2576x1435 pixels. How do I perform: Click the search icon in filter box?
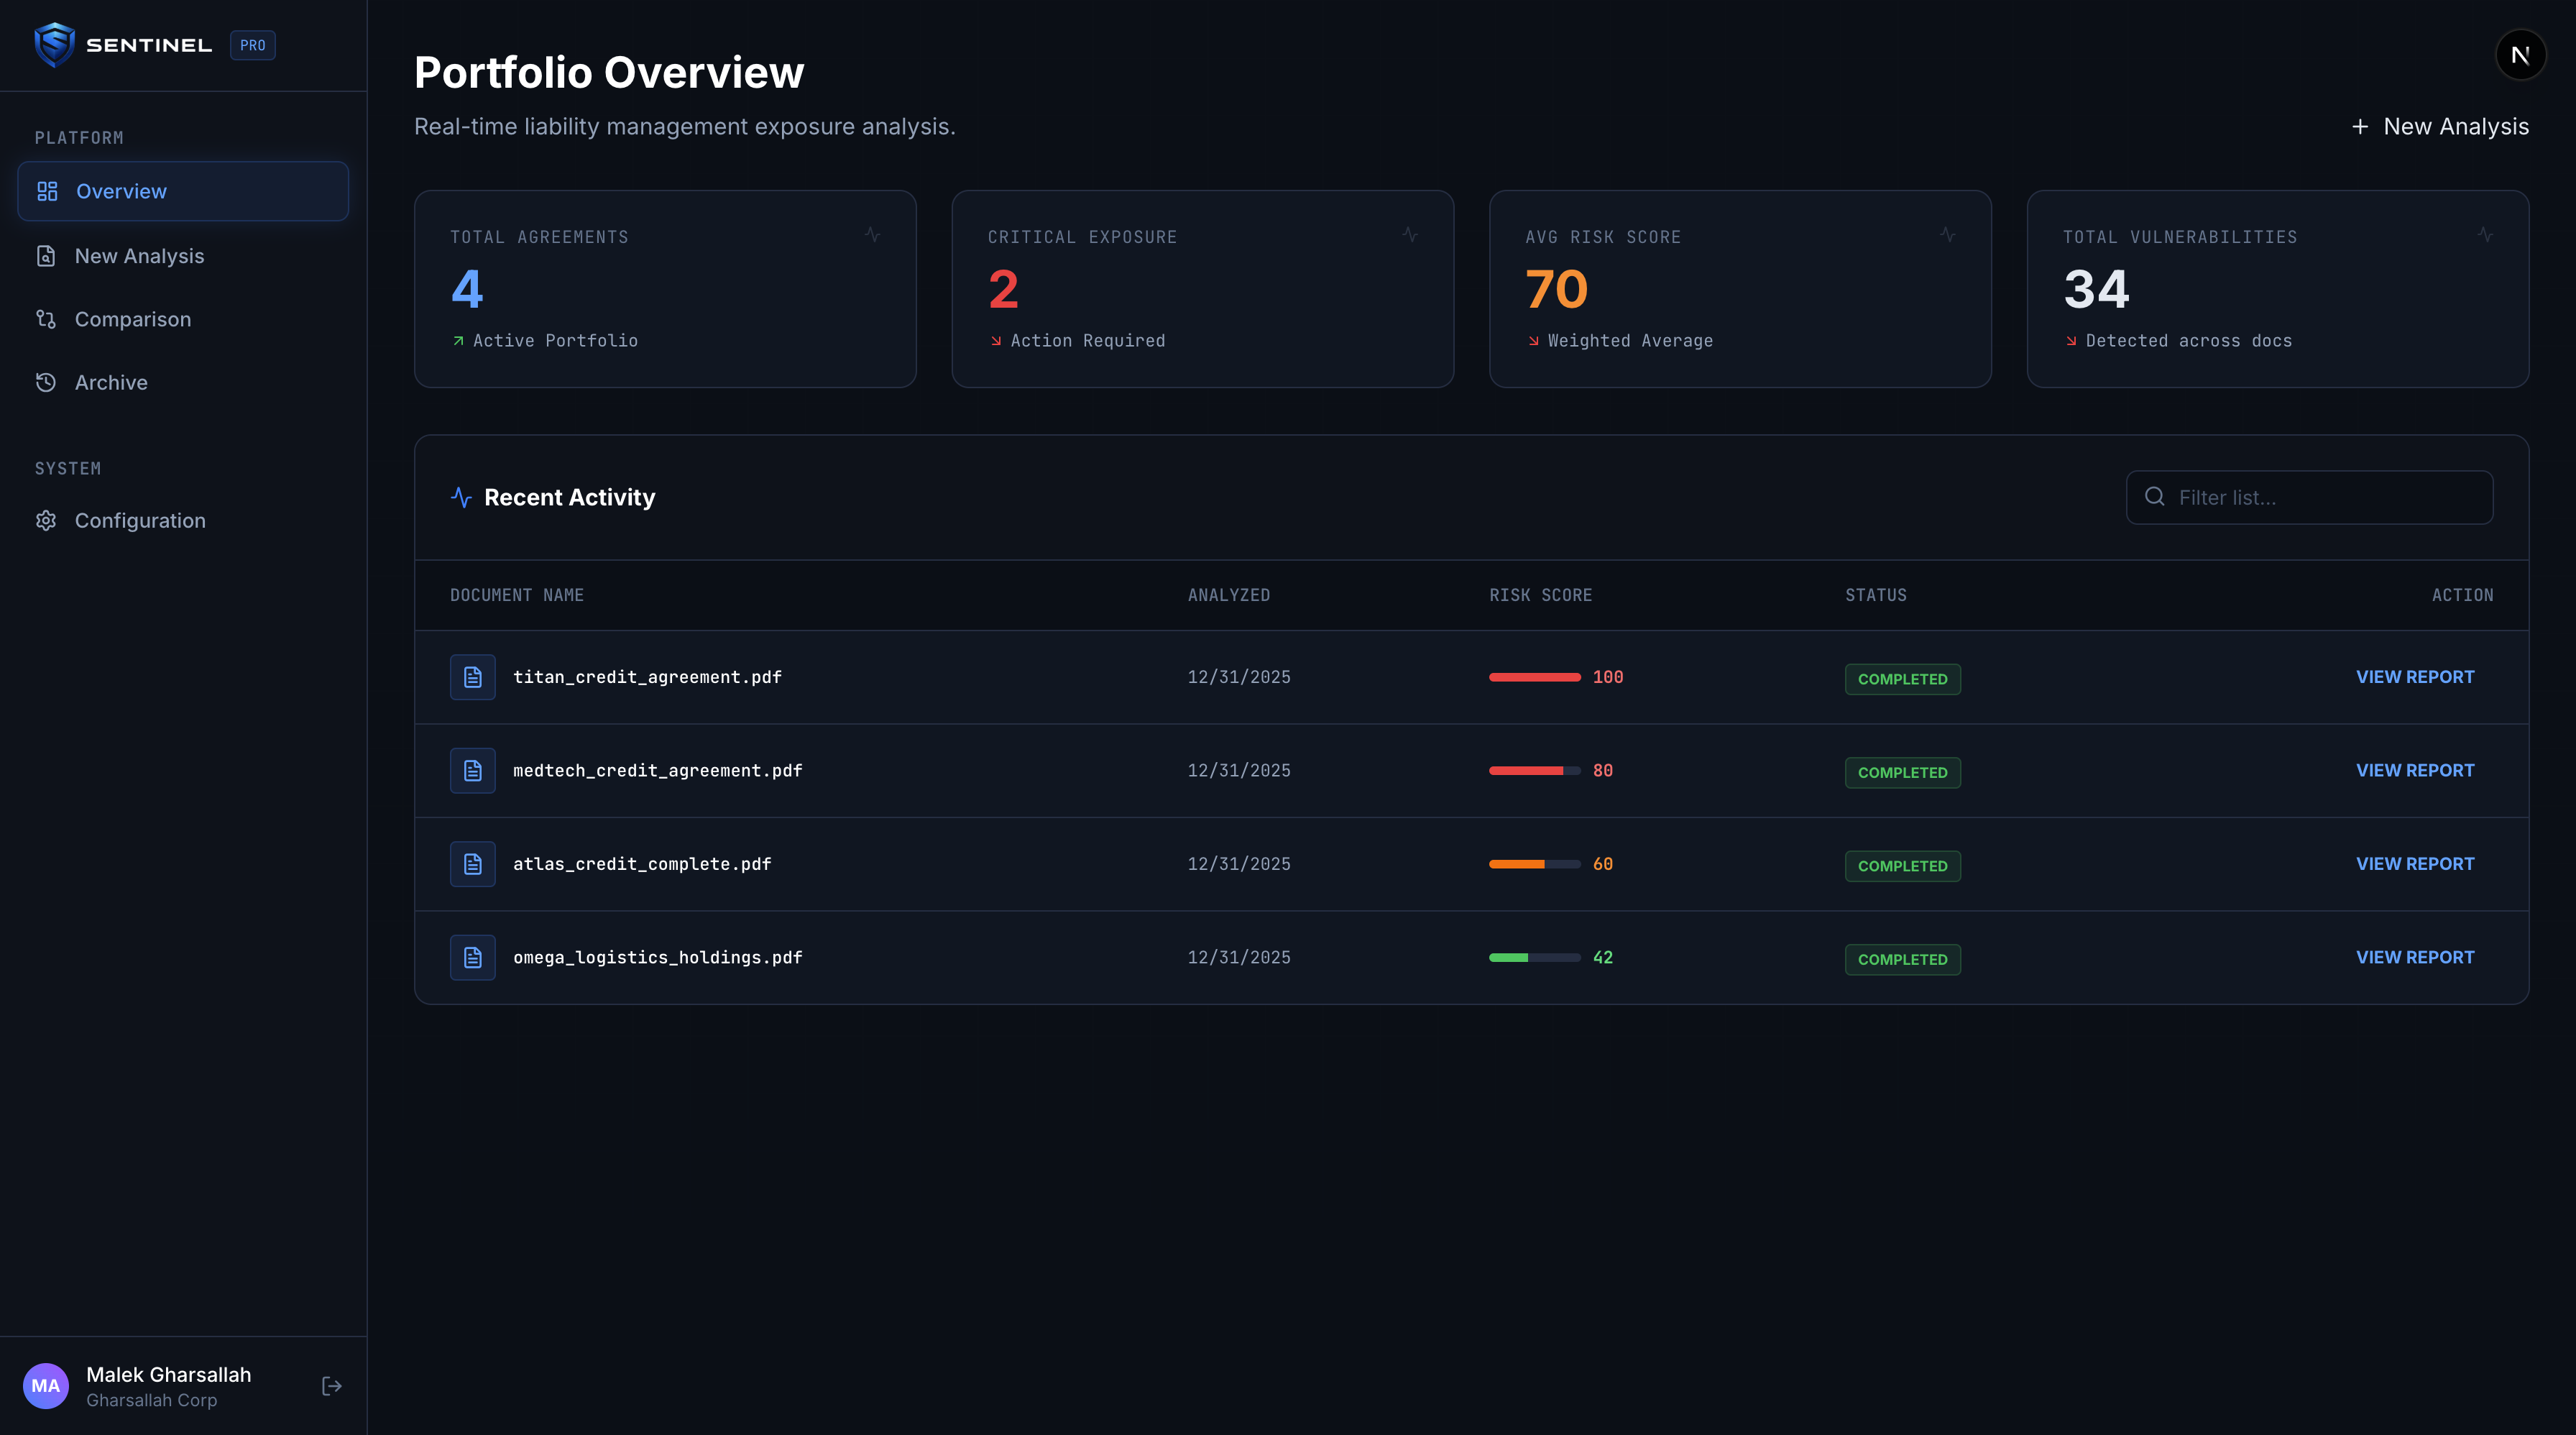tap(2155, 497)
